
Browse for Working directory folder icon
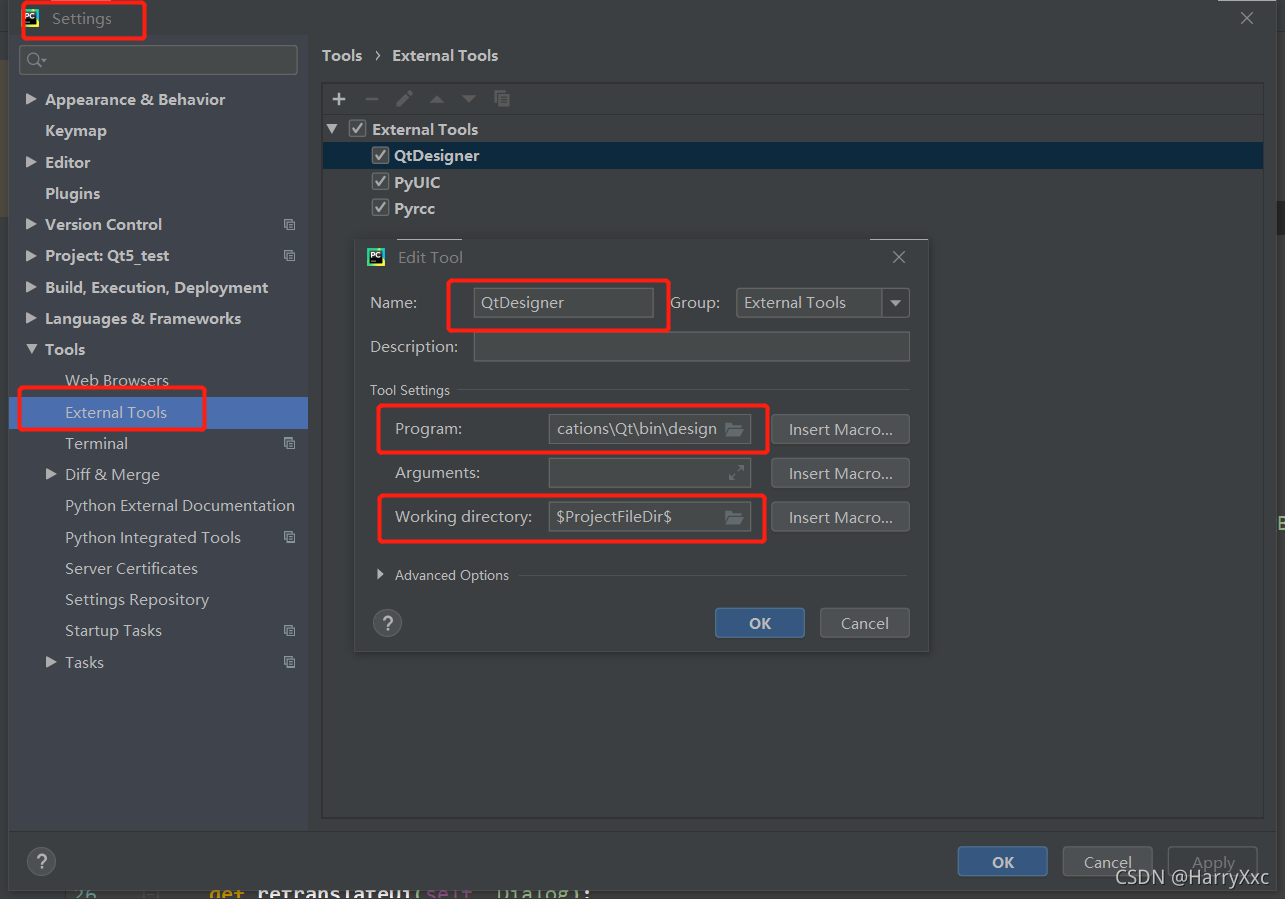tap(734, 517)
